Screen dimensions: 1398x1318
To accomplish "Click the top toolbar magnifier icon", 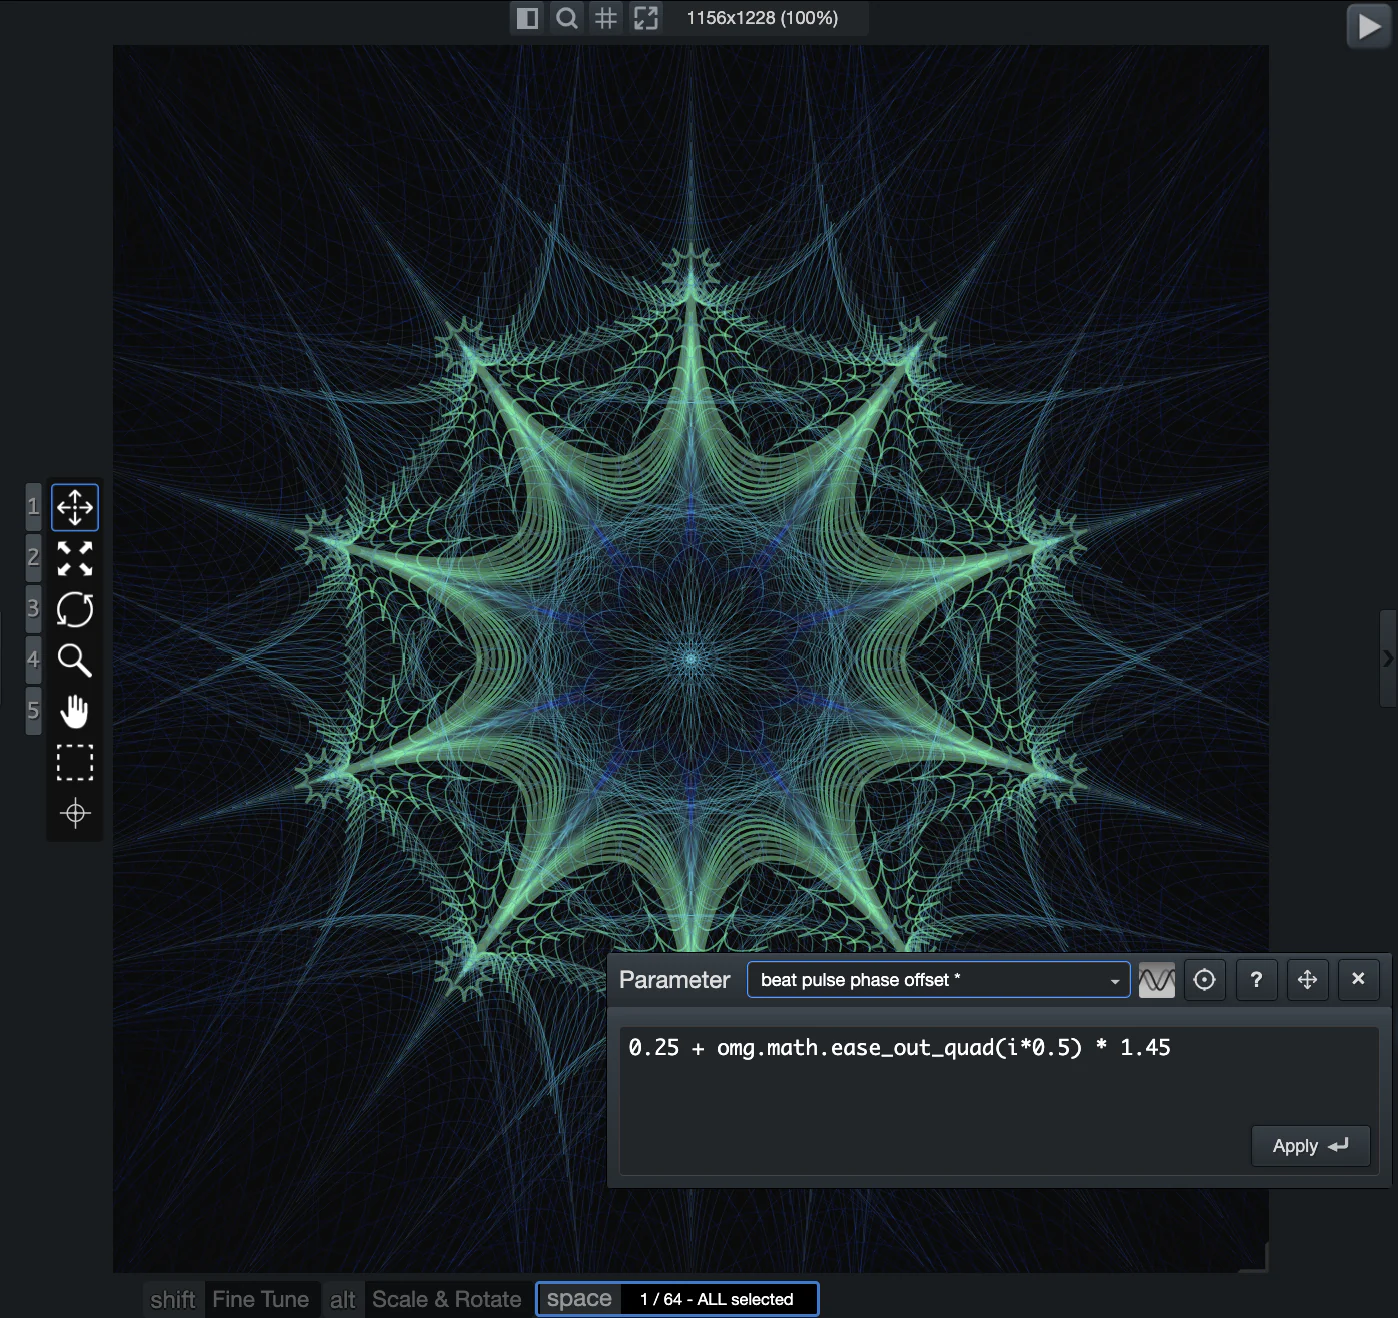I will point(567,18).
